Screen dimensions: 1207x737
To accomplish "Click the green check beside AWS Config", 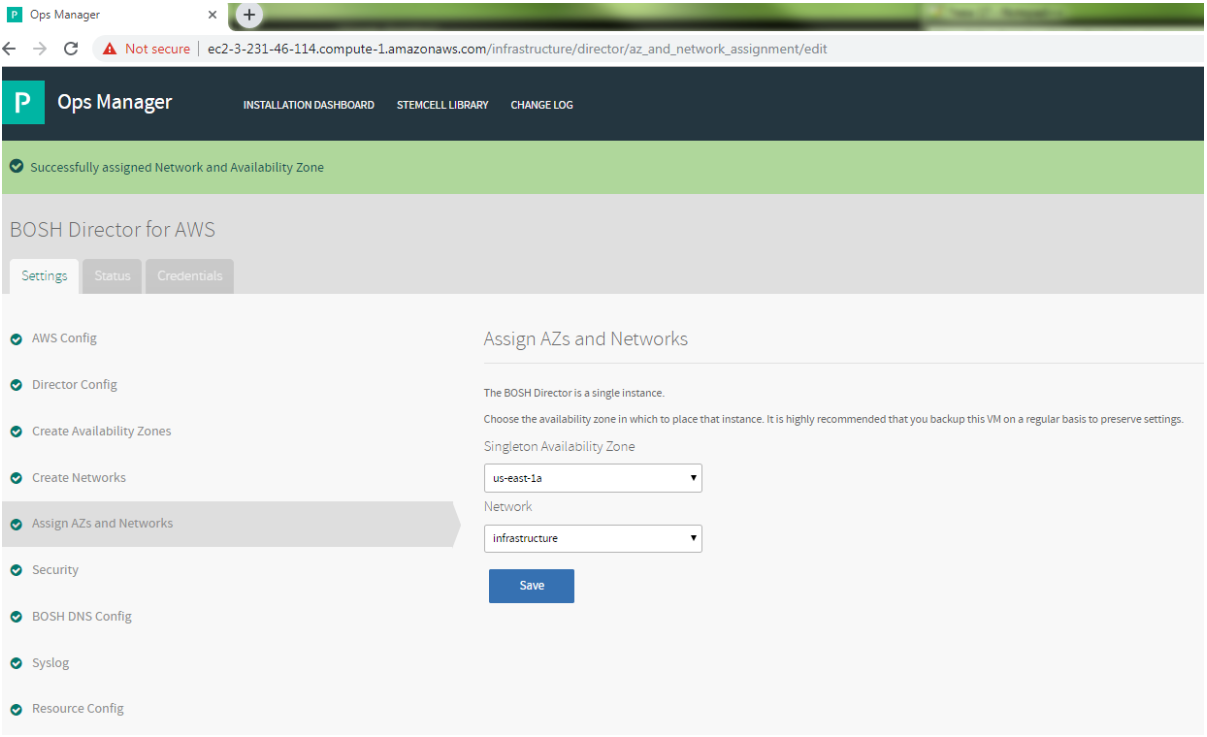I will pyautogui.click(x=16, y=339).
